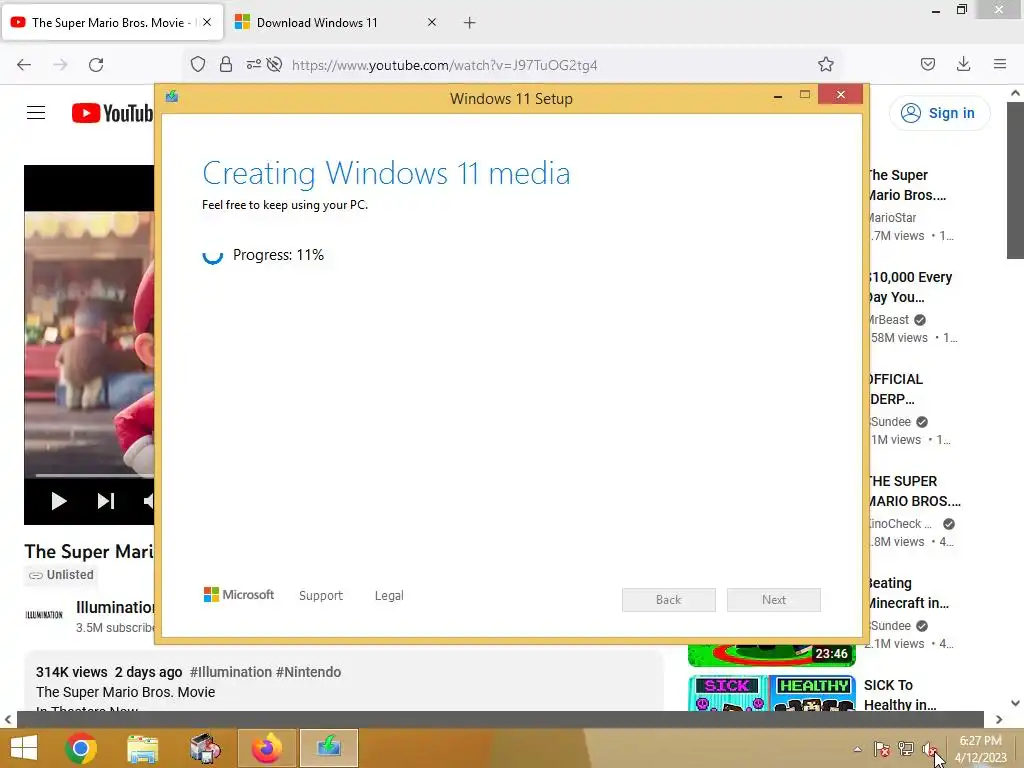The width and height of the screenshot is (1024, 768).
Task: Open Firefox from the taskbar
Action: pyautogui.click(x=266, y=748)
